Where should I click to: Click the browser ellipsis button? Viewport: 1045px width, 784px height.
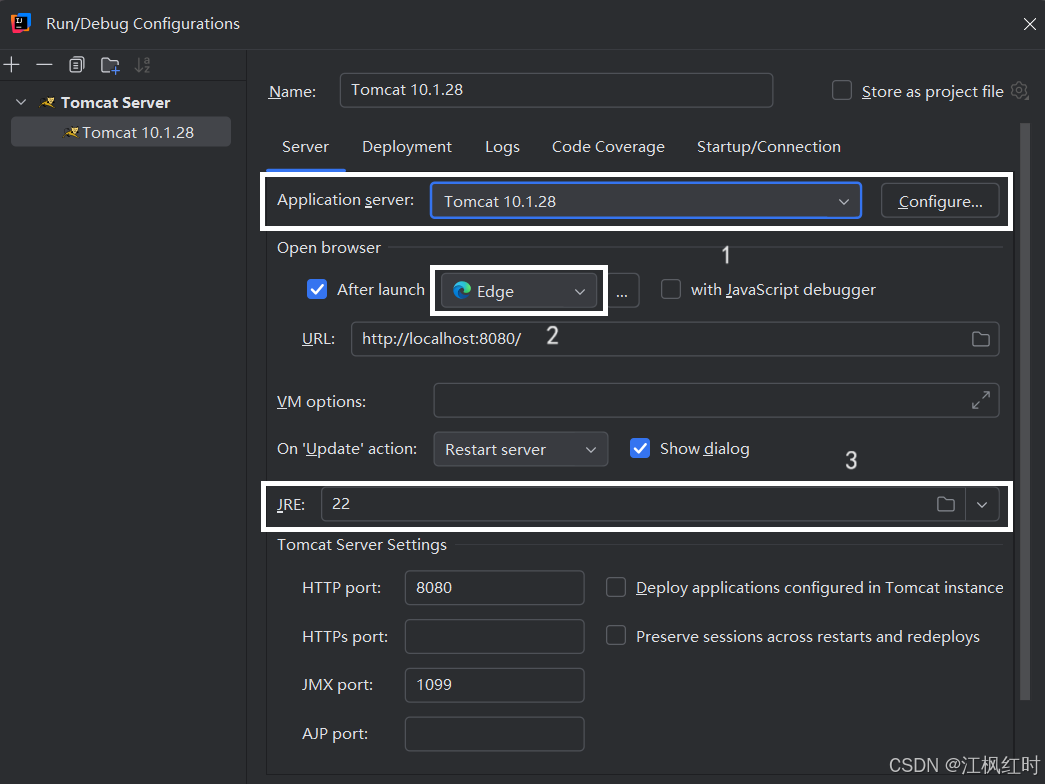pos(621,291)
